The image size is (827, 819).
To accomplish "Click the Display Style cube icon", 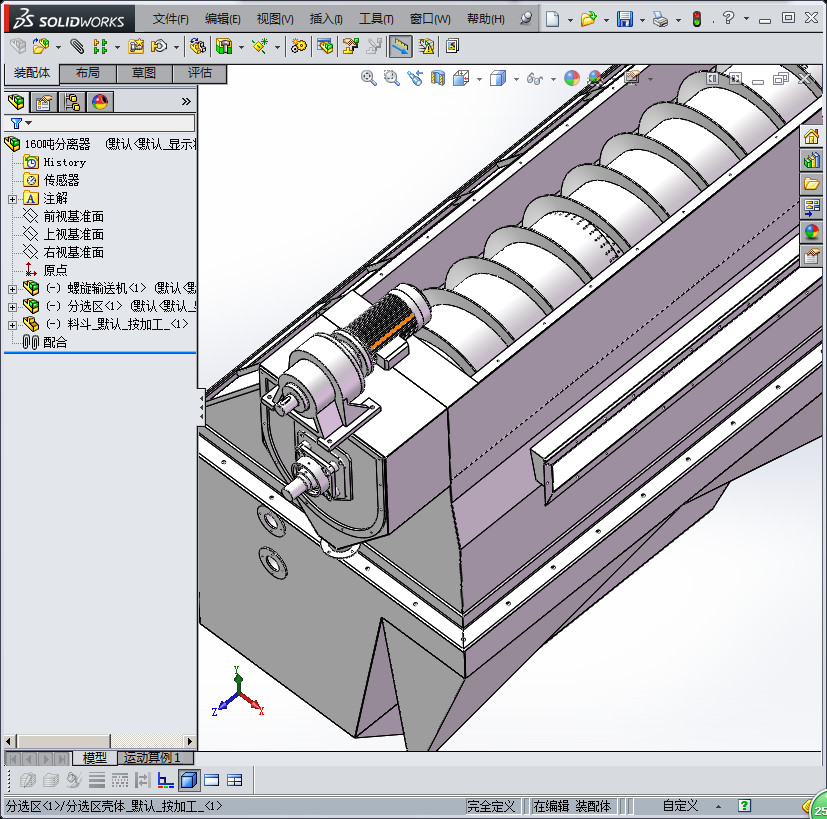I will click(x=498, y=78).
